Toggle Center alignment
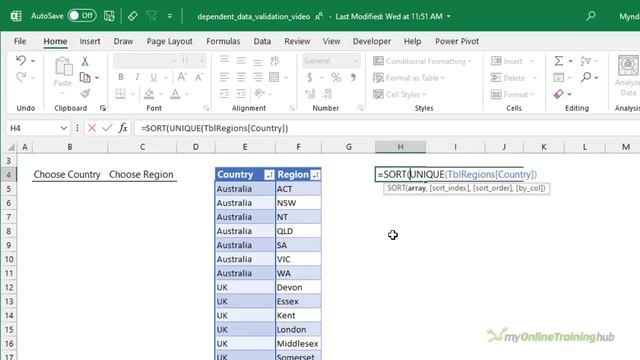 (x=241, y=77)
